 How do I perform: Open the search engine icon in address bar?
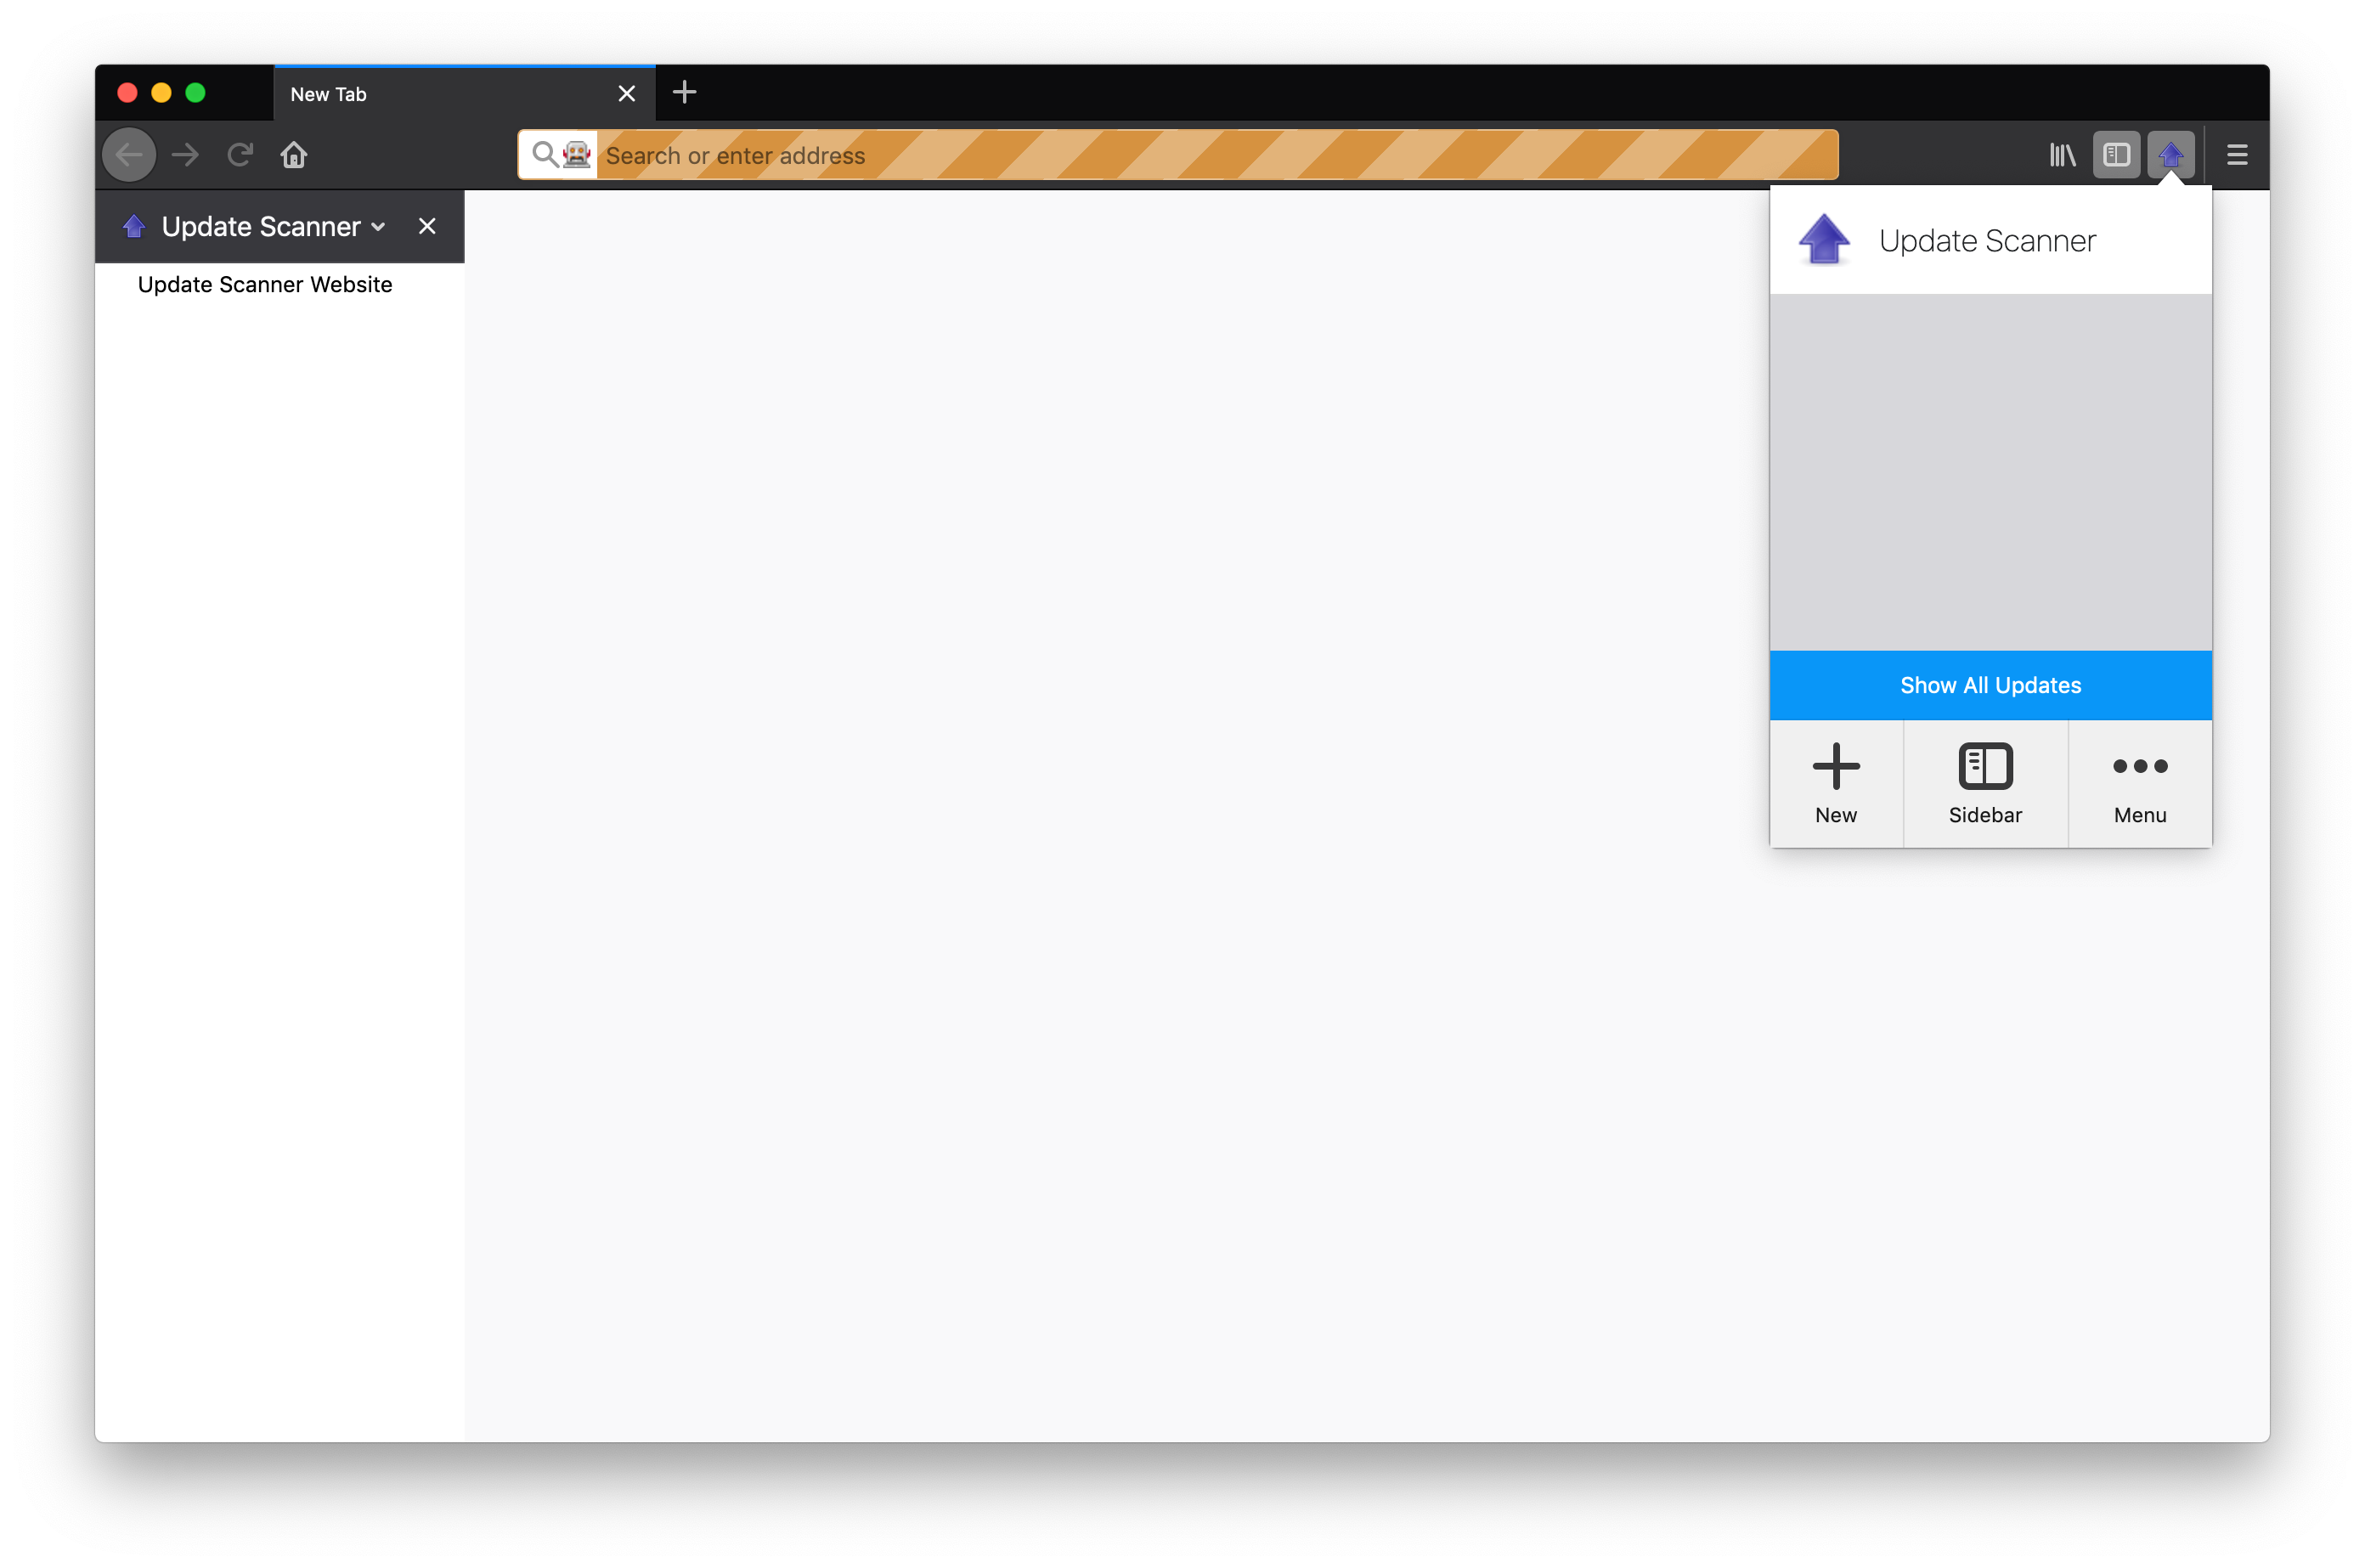[x=558, y=155]
